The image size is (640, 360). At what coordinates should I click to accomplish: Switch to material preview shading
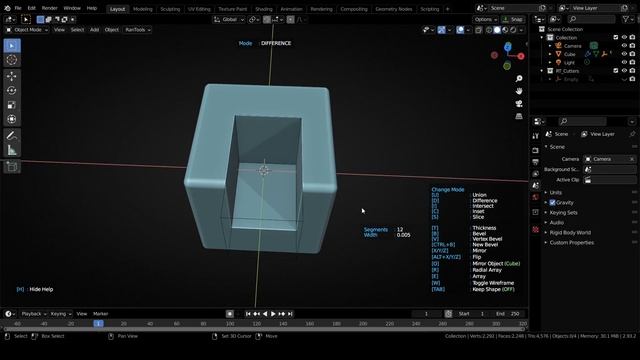point(505,30)
